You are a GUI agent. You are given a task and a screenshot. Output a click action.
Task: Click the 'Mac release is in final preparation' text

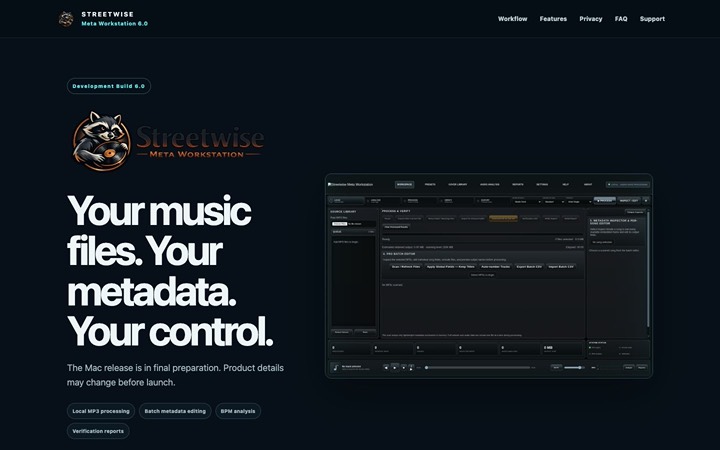175,375
